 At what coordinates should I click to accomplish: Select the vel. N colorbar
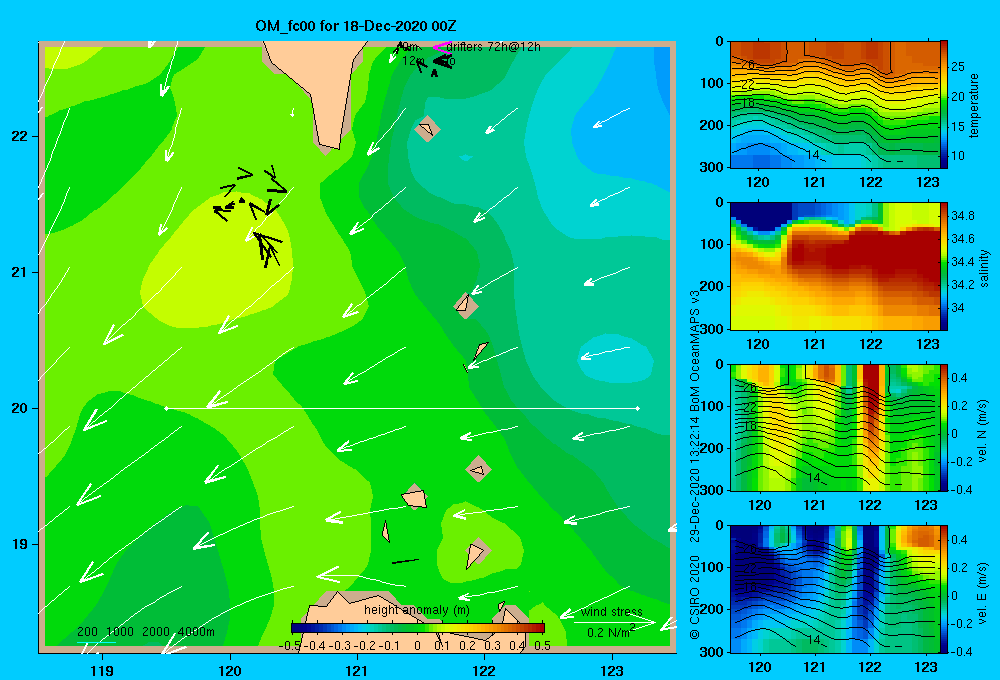(944, 427)
